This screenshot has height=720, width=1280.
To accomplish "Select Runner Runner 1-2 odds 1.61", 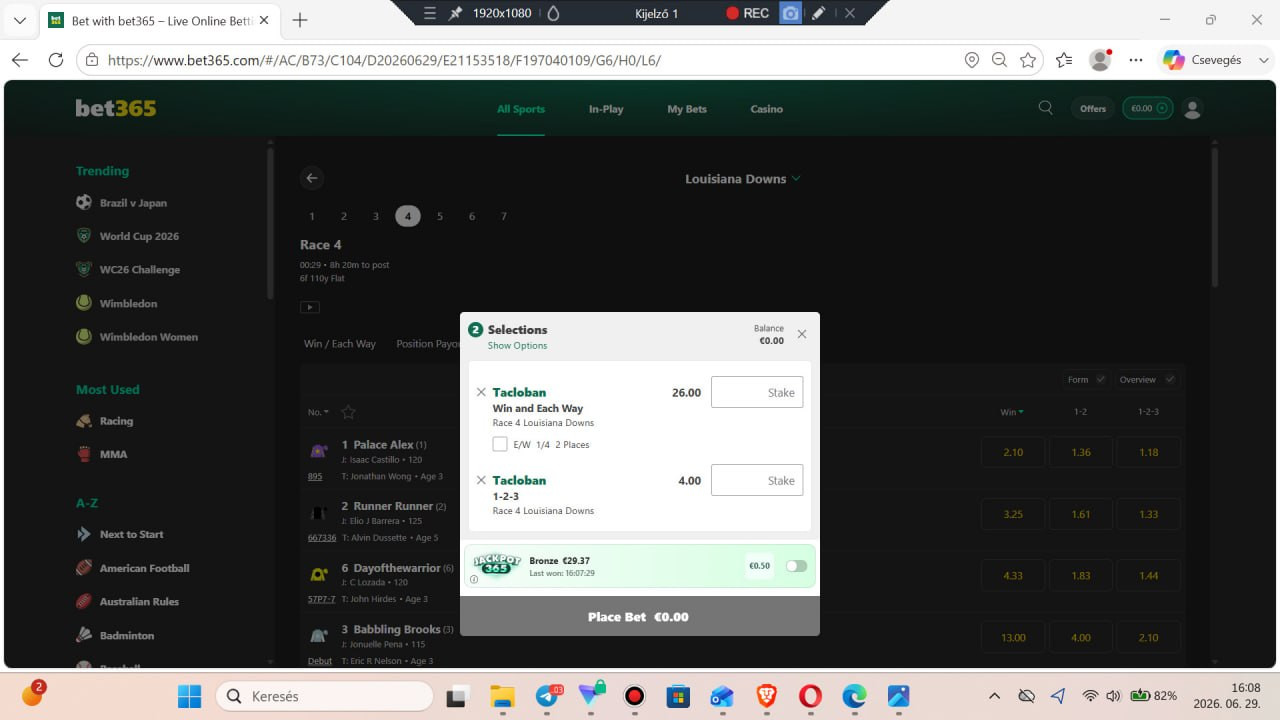I will (x=1081, y=514).
